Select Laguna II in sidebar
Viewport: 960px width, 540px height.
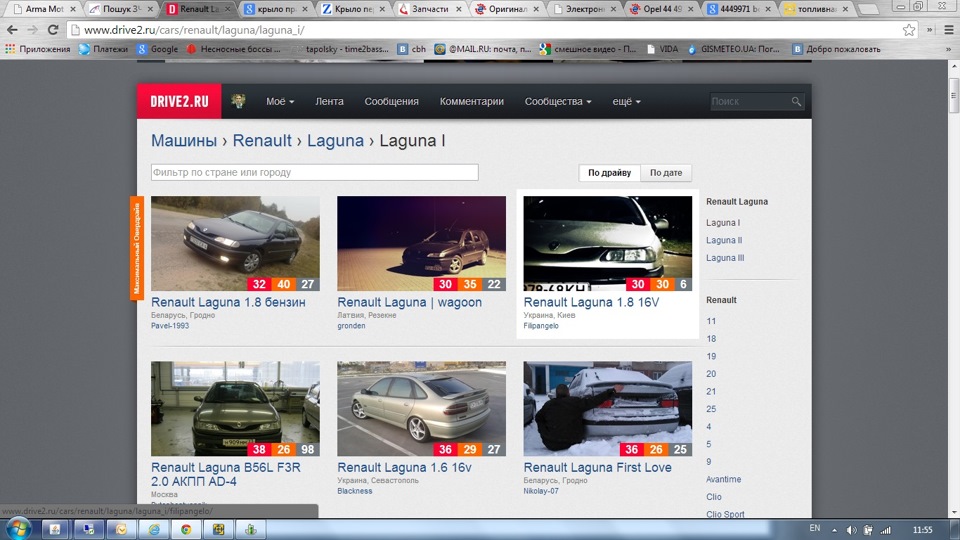pyautogui.click(x=724, y=240)
